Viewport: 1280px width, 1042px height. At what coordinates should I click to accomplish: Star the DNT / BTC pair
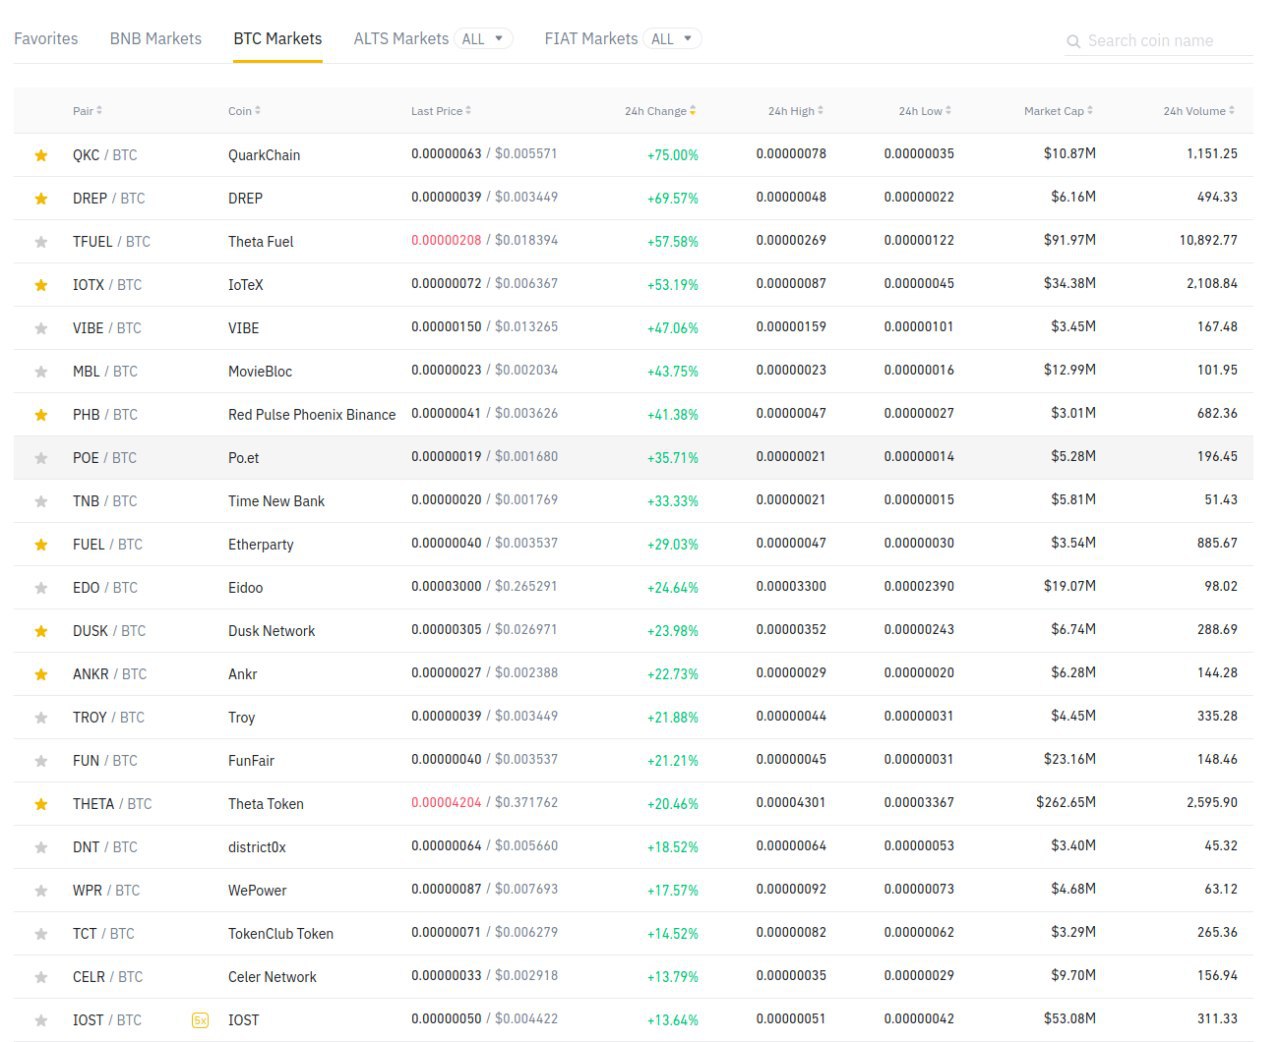[x=41, y=847]
